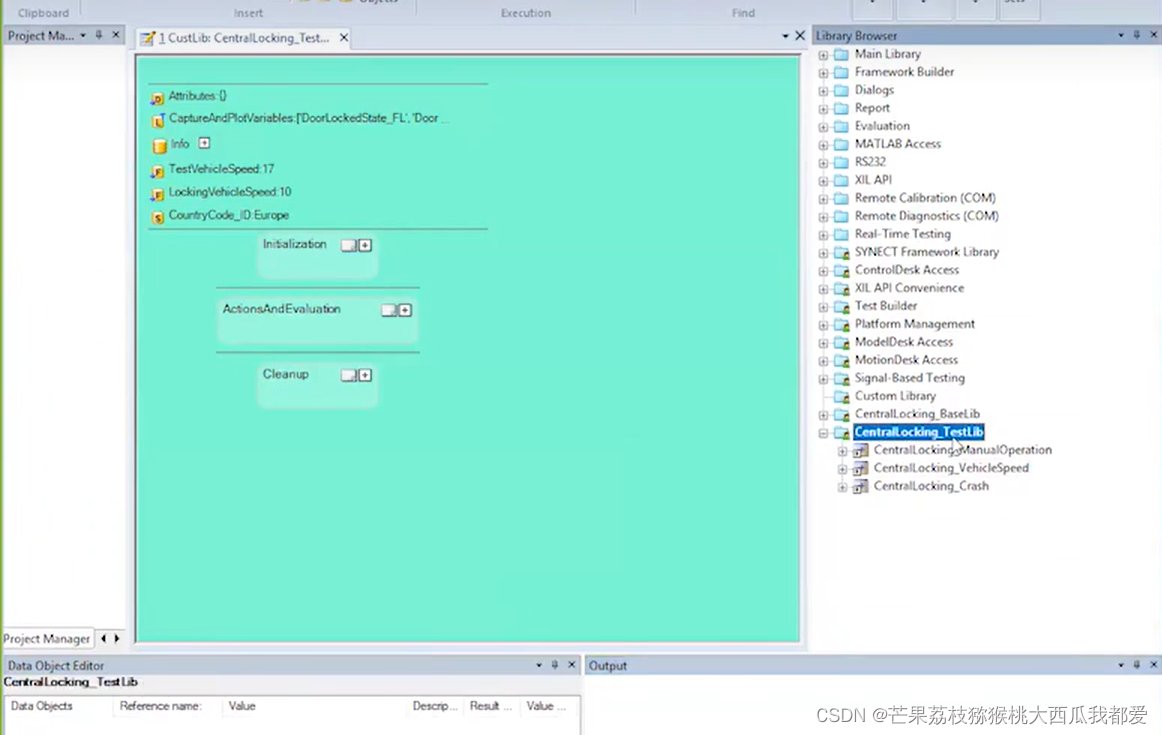Select the CountryCode_ID:Europe data object

pos(228,215)
